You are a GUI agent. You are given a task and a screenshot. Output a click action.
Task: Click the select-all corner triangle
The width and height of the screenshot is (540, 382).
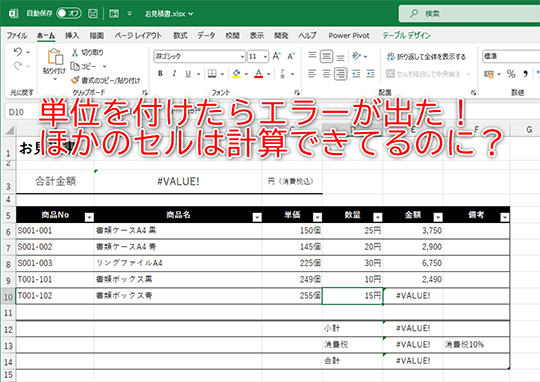(9, 130)
